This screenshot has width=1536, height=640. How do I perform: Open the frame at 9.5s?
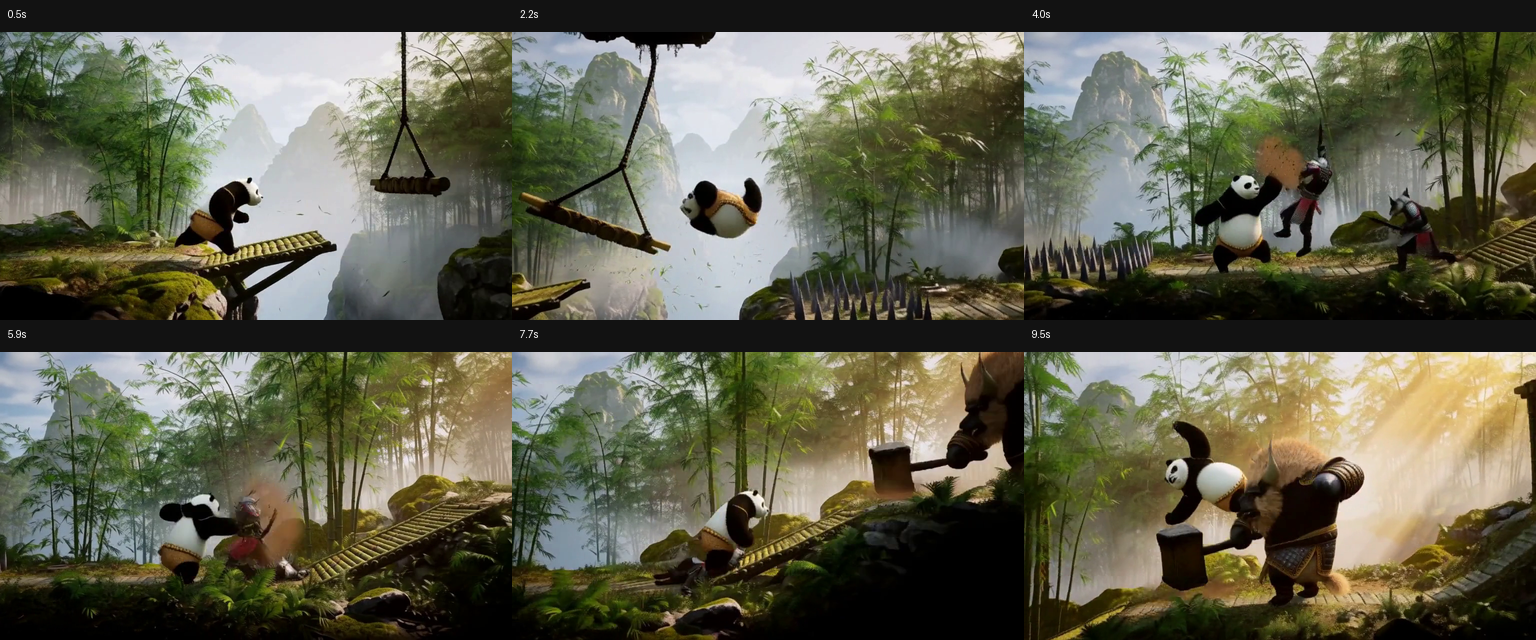[1280, 496]
